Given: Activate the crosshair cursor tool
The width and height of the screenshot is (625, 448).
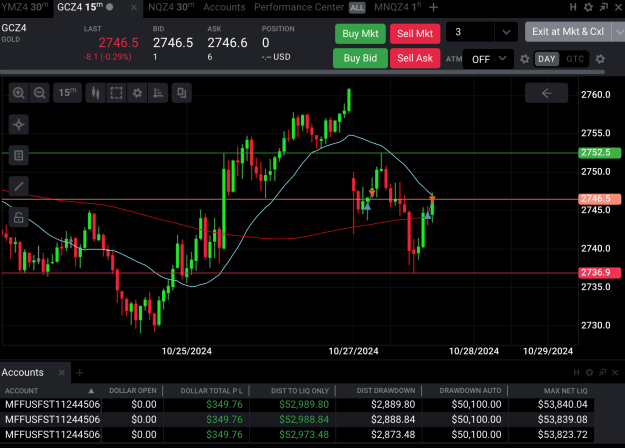Looking at the screenshot, I should point(19,125).
